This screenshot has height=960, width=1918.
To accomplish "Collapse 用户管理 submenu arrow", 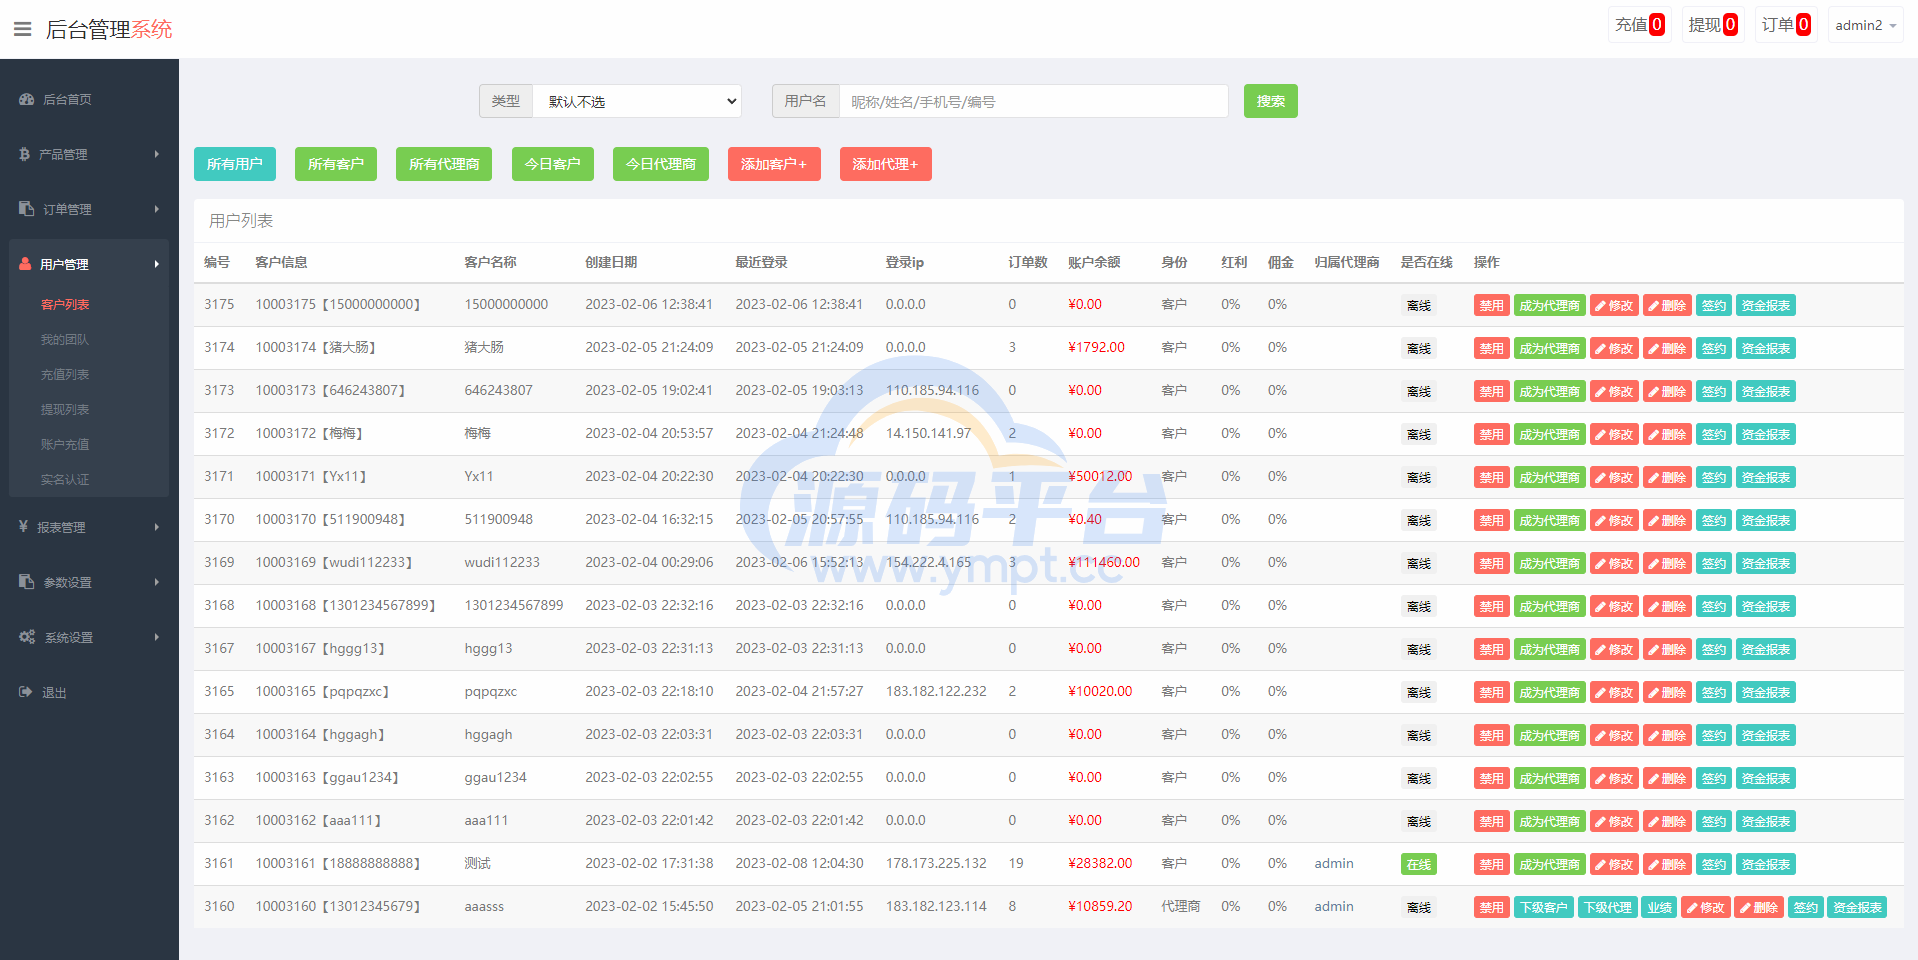I will click(157, 264).
